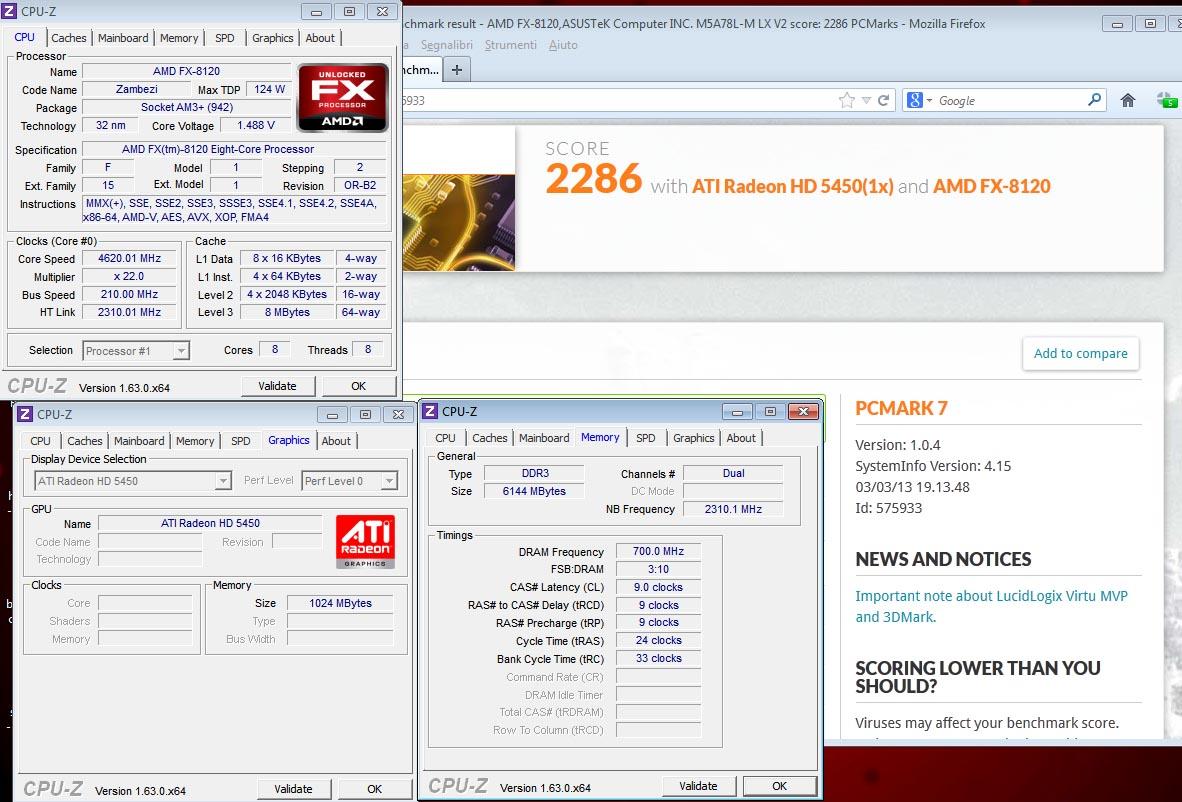Open LucidLogix Virtu MVP notice link

coord(991,606)
